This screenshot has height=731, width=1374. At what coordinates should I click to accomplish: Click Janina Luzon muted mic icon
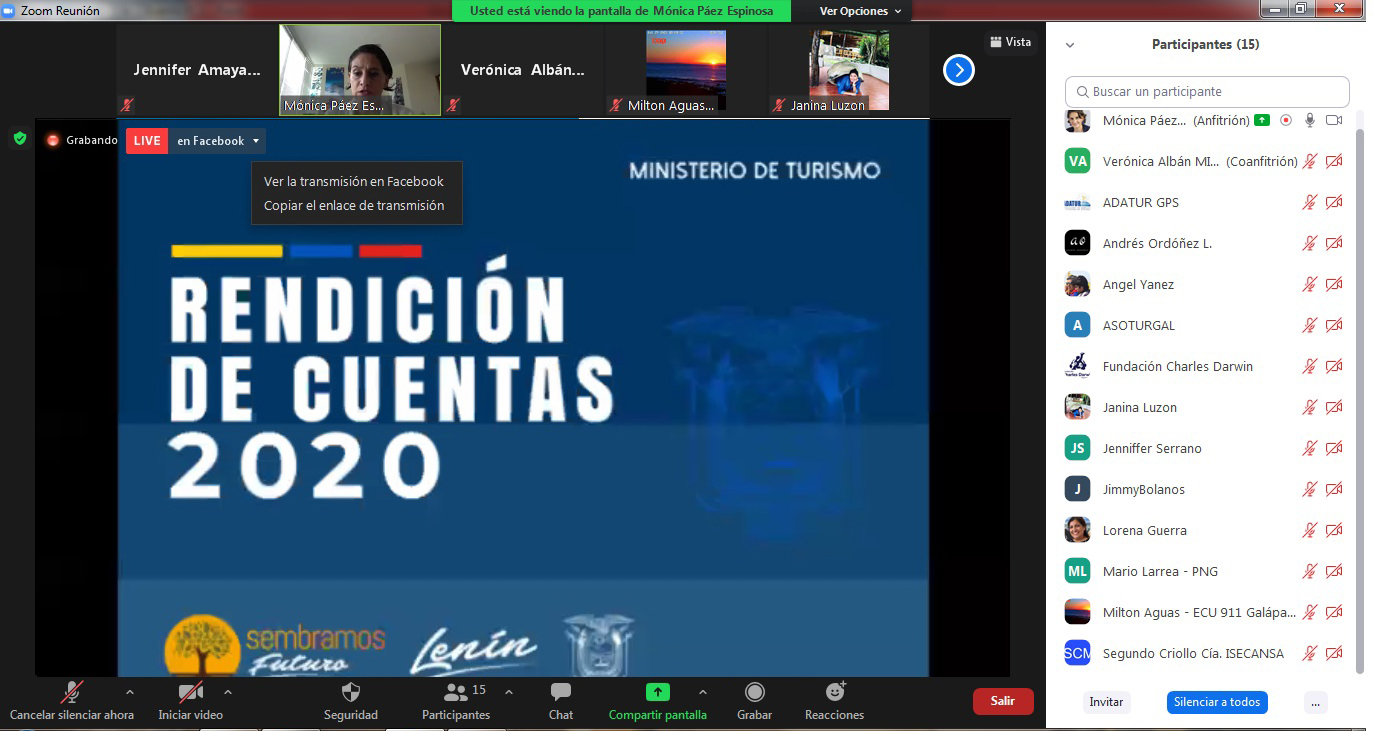[1310, 407]
